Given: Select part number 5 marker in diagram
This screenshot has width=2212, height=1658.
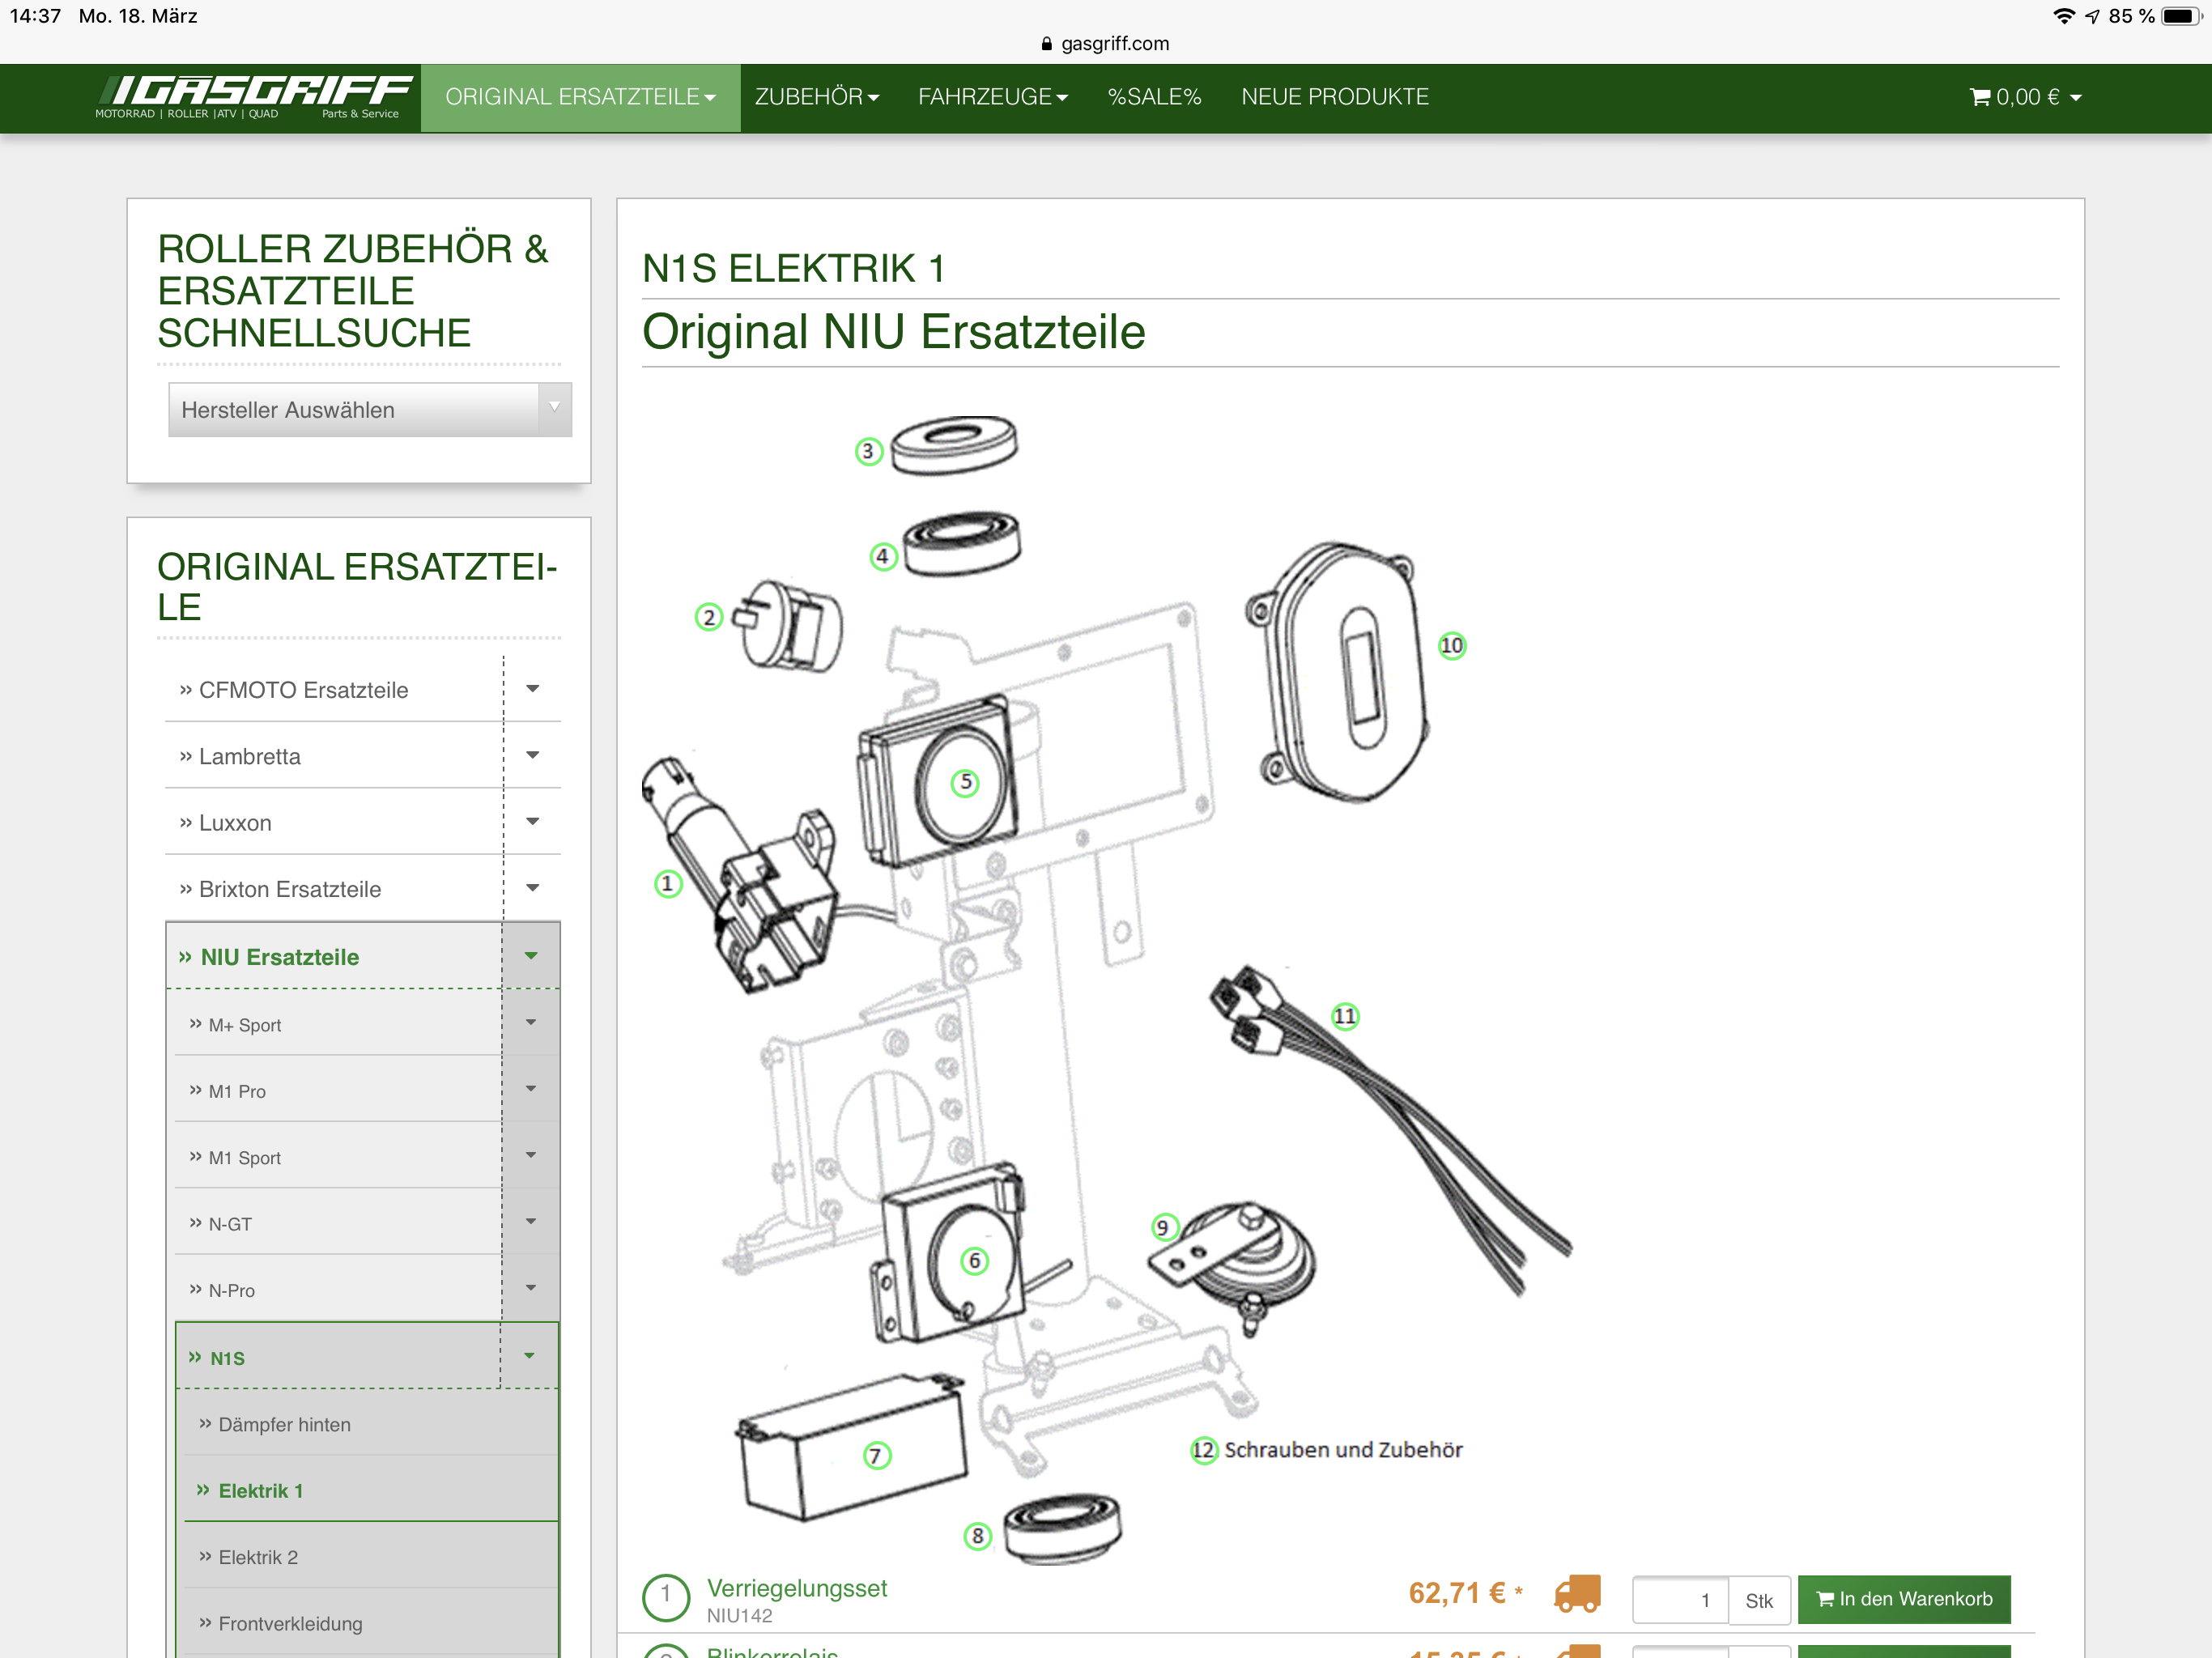Looking at the screenshot, I should [x=965, y=783].
